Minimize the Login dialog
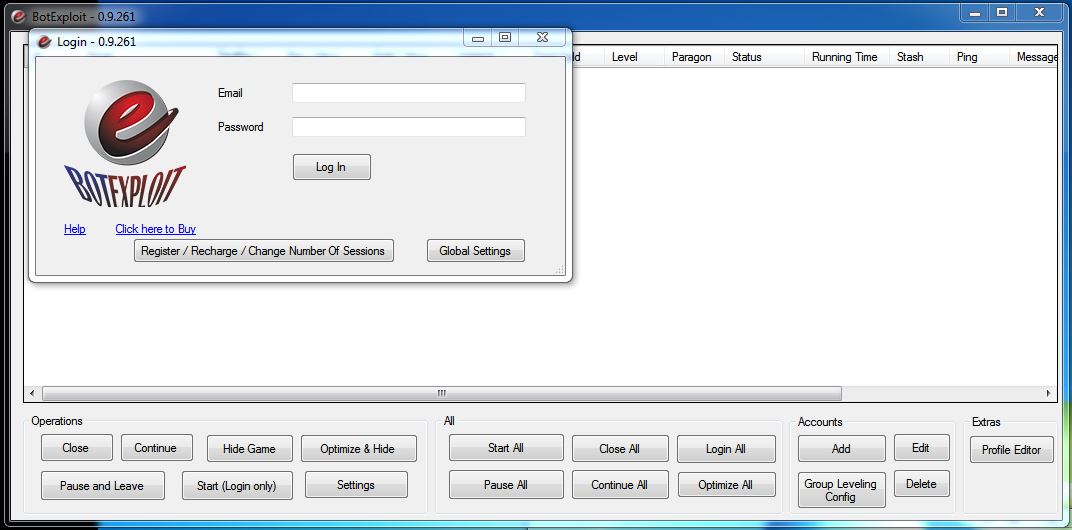 pyautogui.click(x=478, y=38)
